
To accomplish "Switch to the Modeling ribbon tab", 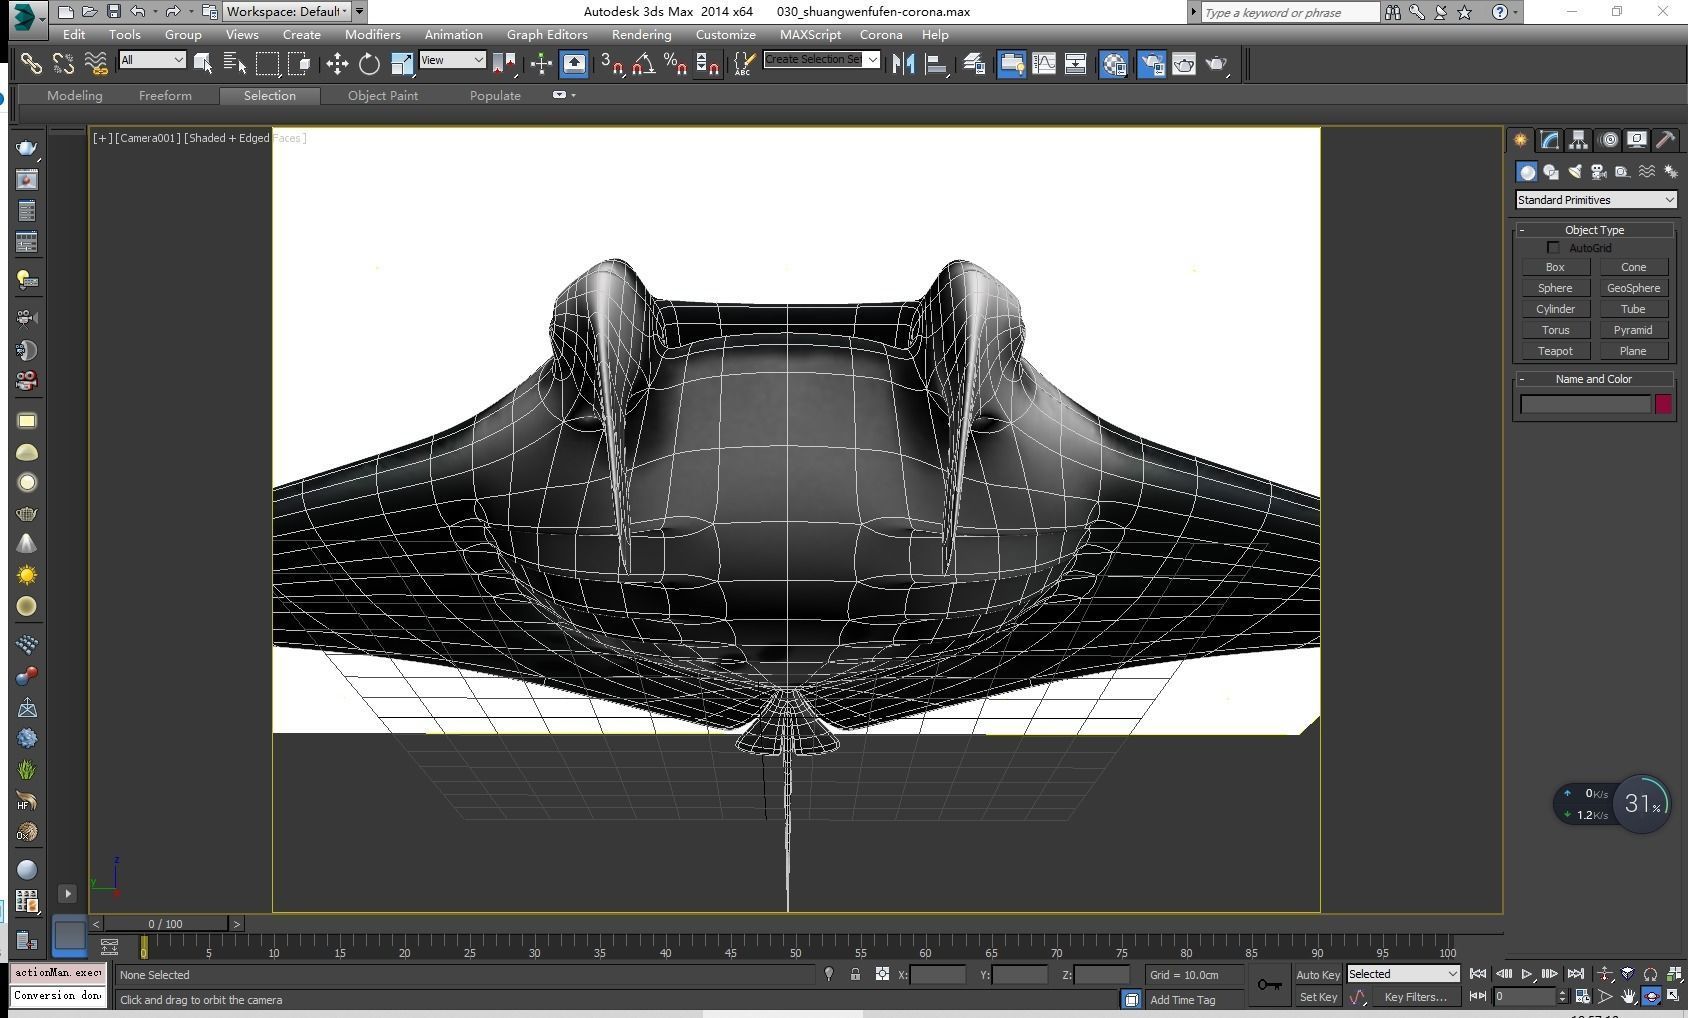I will [75, 96].
